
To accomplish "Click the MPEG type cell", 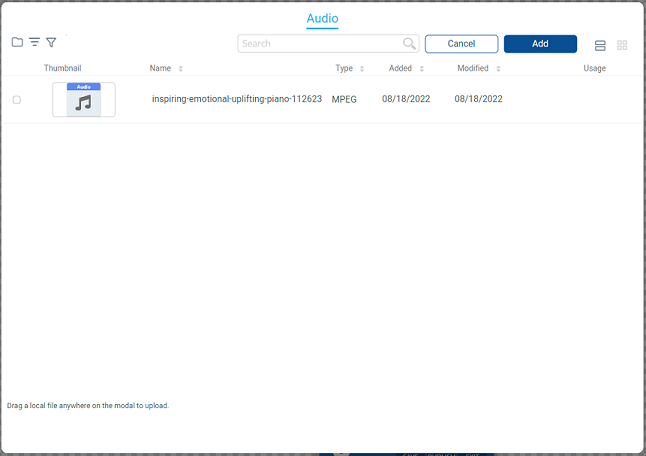I will tap(344, 99).
